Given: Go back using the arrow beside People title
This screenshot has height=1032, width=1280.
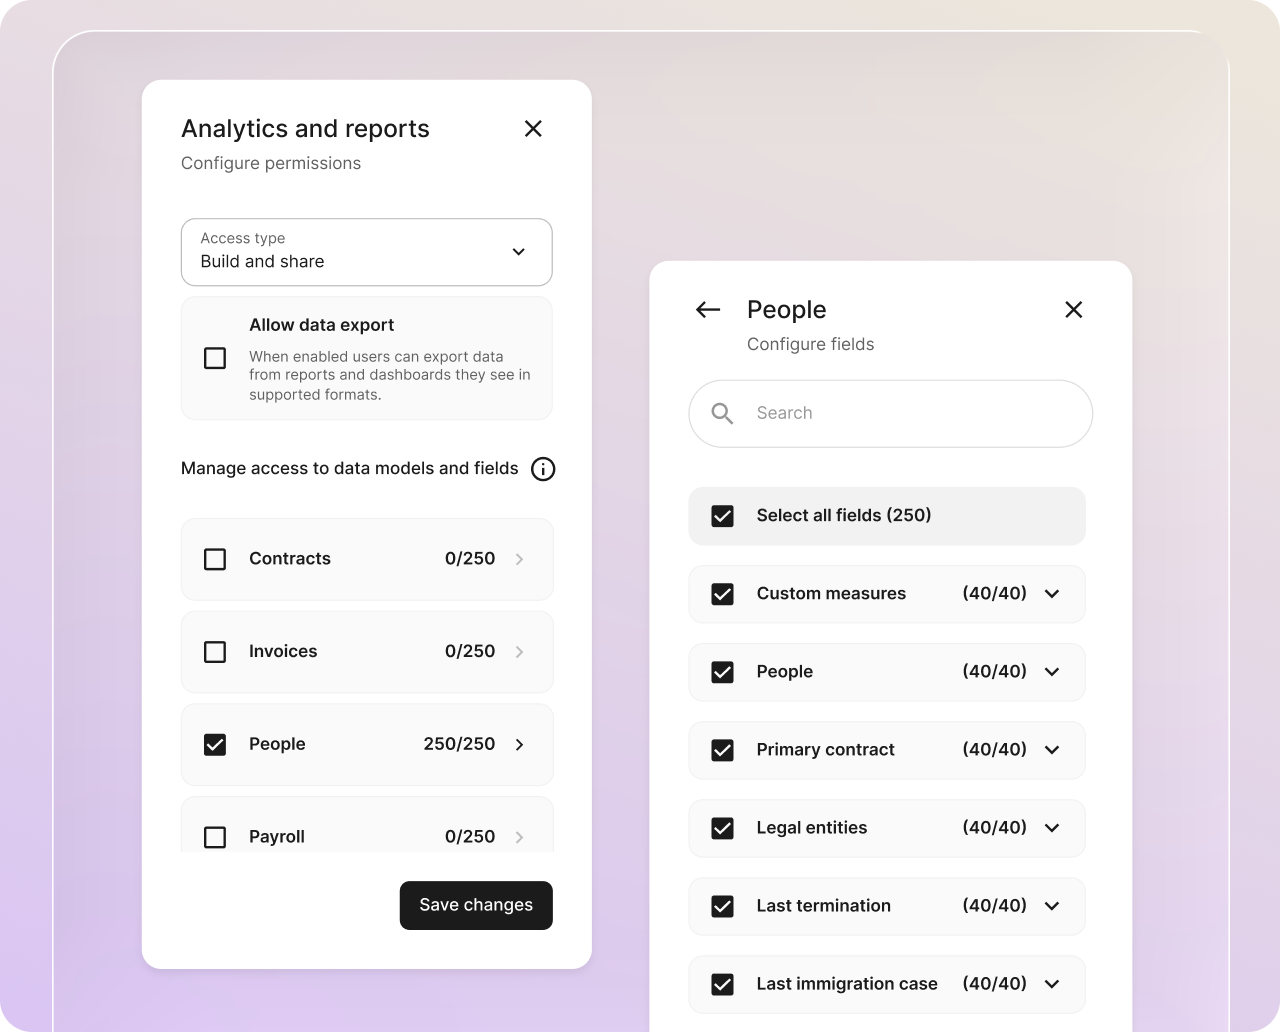Looking at the screenshot, I should [708, 309].
